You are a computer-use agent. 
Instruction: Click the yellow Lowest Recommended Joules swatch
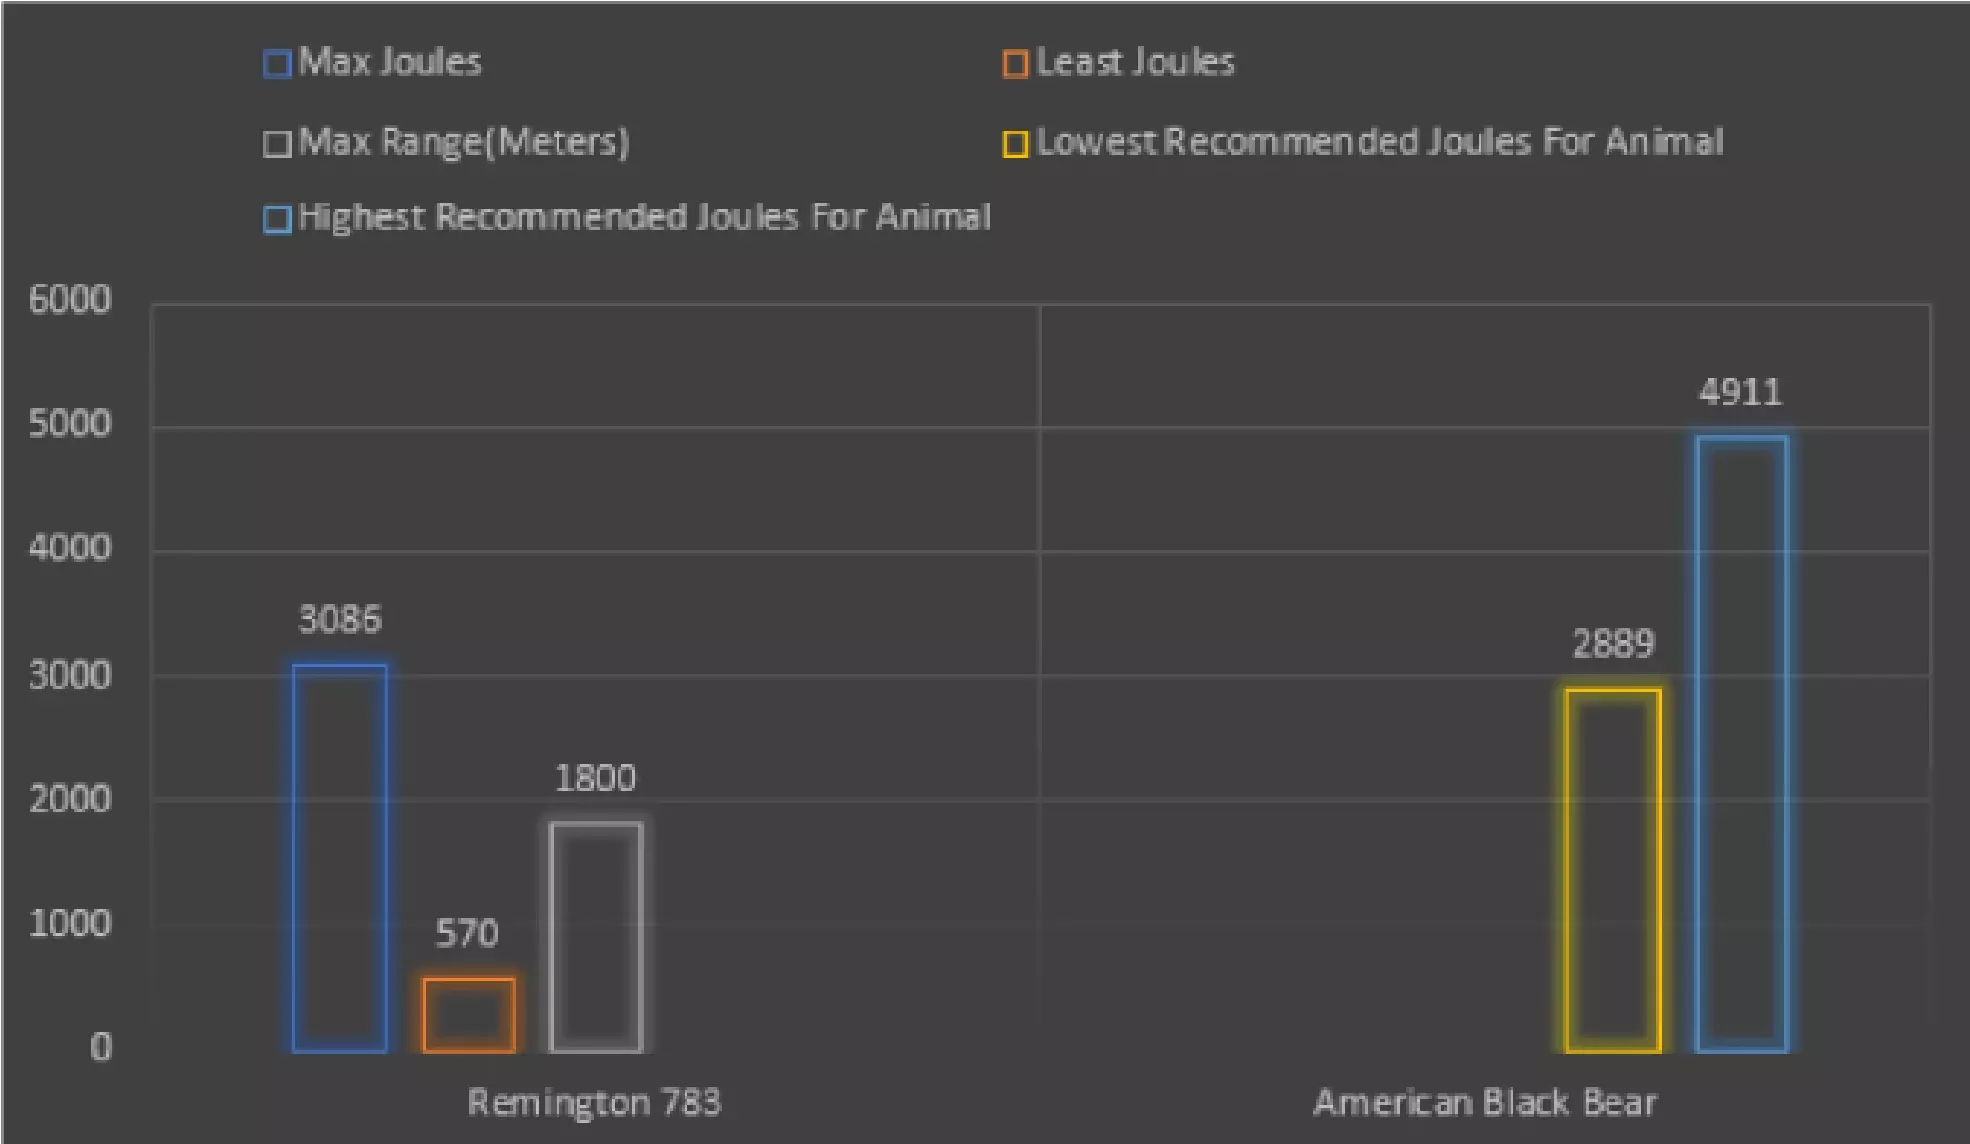[x=1015, y=144]
